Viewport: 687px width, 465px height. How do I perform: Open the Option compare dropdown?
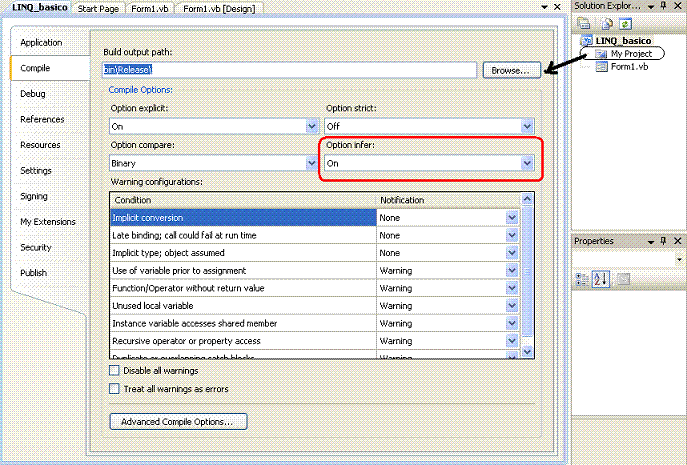pyautogui.click(x=312, y=163)
